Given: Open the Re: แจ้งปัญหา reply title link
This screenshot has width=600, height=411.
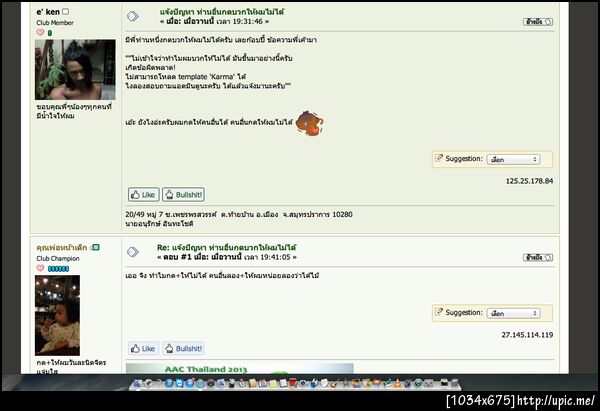Looking at the screenshot, I should (227, 248).
